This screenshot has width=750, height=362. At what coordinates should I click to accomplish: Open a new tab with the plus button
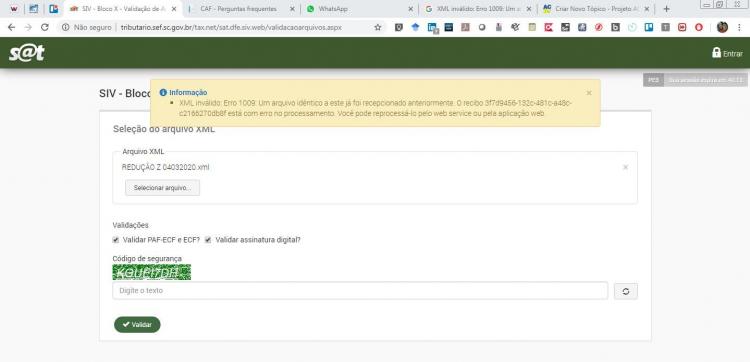click(x=667, y=9)
